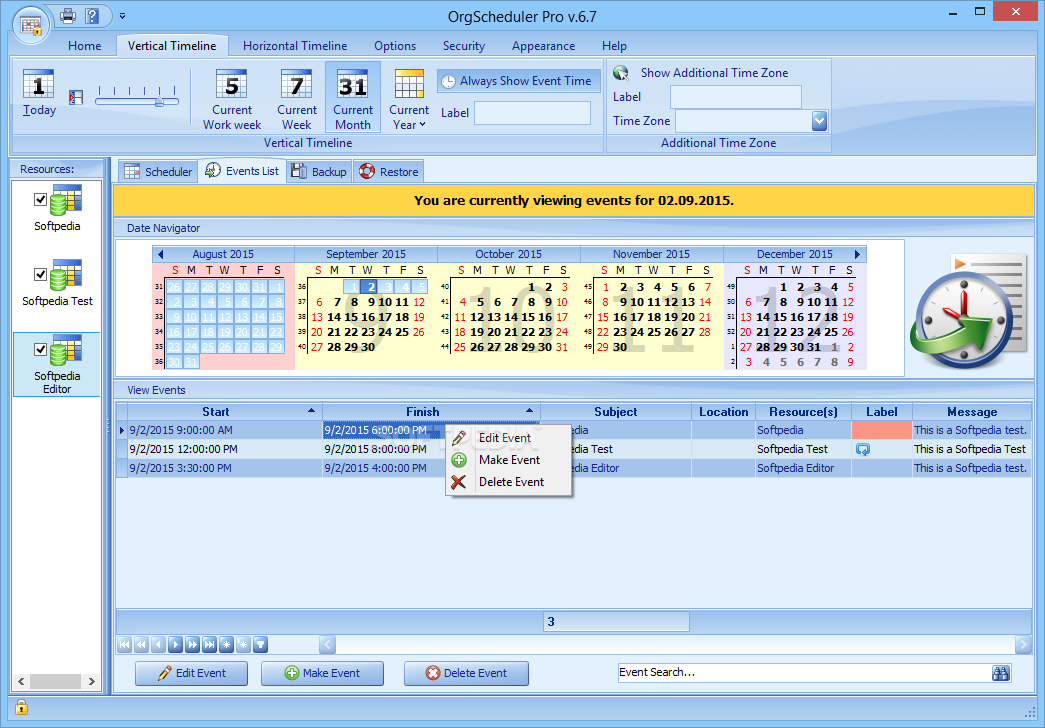Click the recurrence label icon in Softpedia Test row

pos(862,450)
